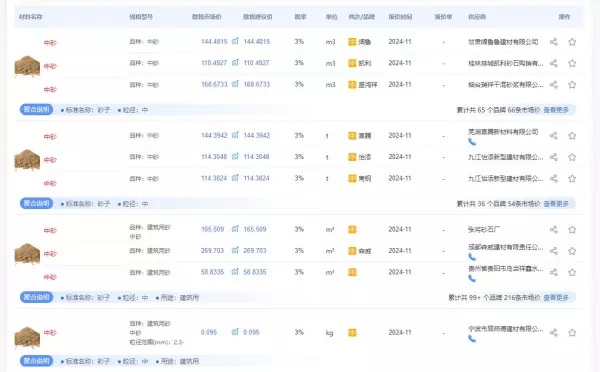Open sand thumbnail of the m3 unit group
Image resolution: width=600 pixels, height=372 pixels.
pyautogui.click(x=27, y=66)
